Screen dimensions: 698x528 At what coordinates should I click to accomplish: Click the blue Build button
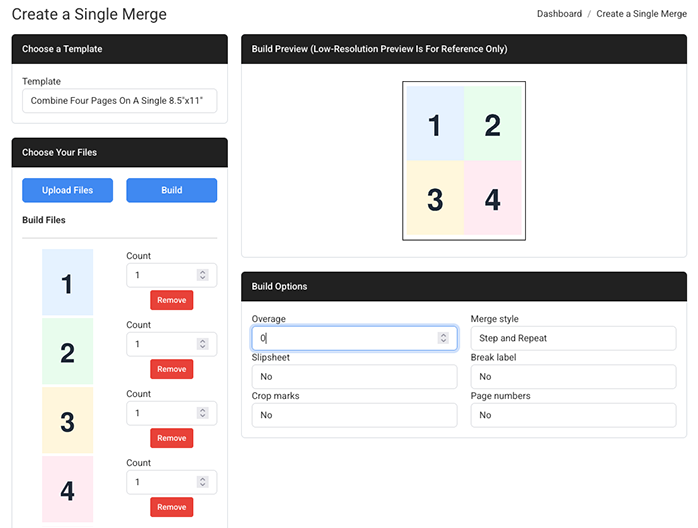coord(171,190)
